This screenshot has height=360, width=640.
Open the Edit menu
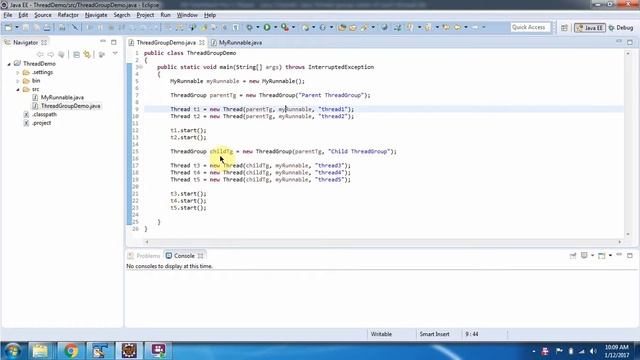point(23,15)
